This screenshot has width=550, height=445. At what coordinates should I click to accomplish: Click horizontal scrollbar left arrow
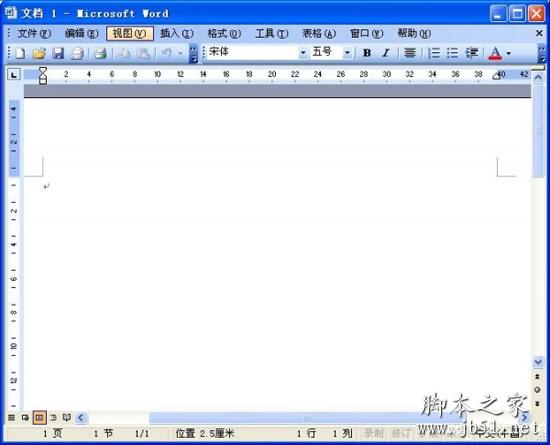click(x=81, y=418)
